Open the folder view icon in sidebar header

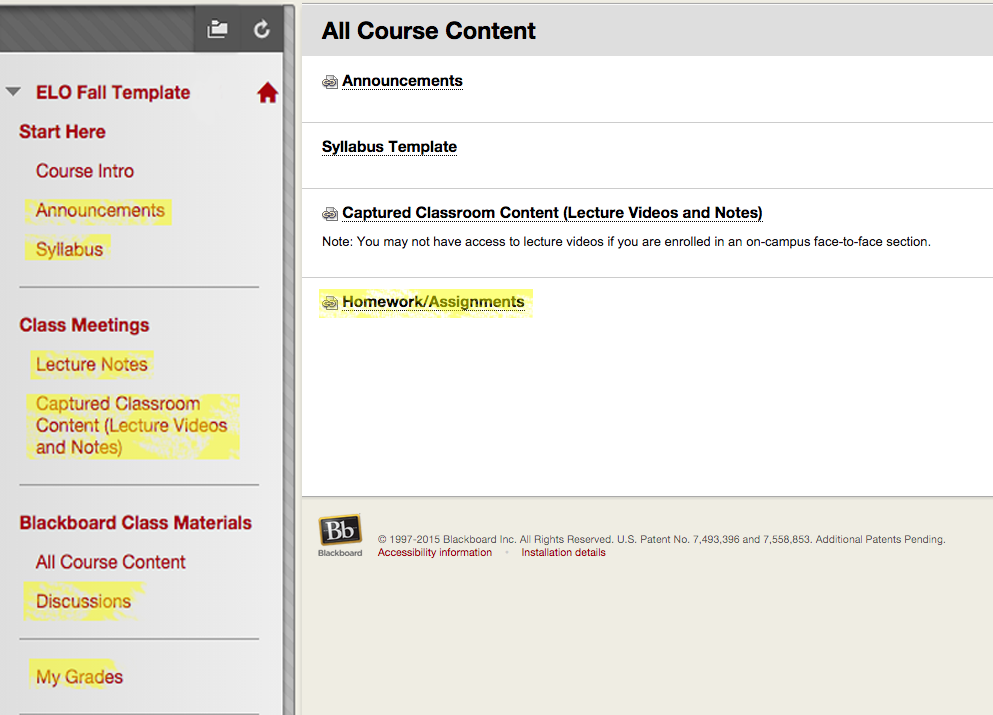pyautogui.click(x=217, y=29)
